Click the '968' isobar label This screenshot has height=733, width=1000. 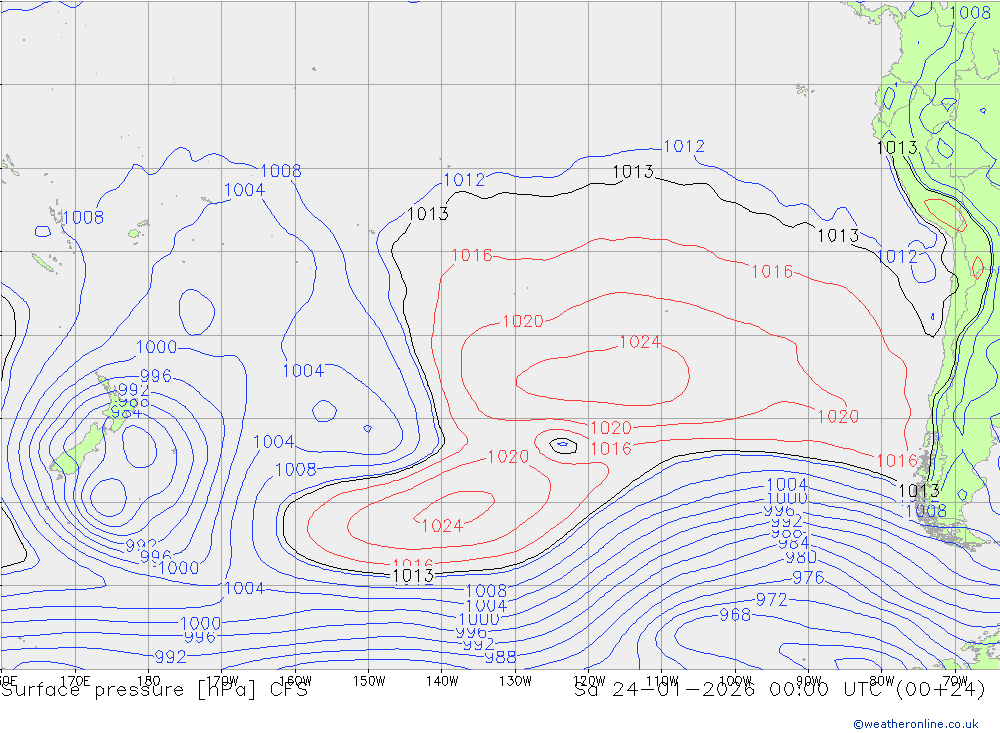(735, 615)
